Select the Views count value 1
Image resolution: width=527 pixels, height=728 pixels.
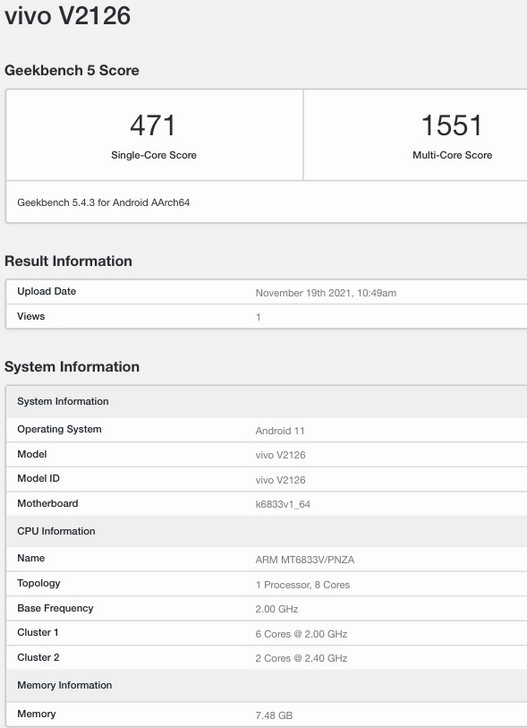click(258, 318)
